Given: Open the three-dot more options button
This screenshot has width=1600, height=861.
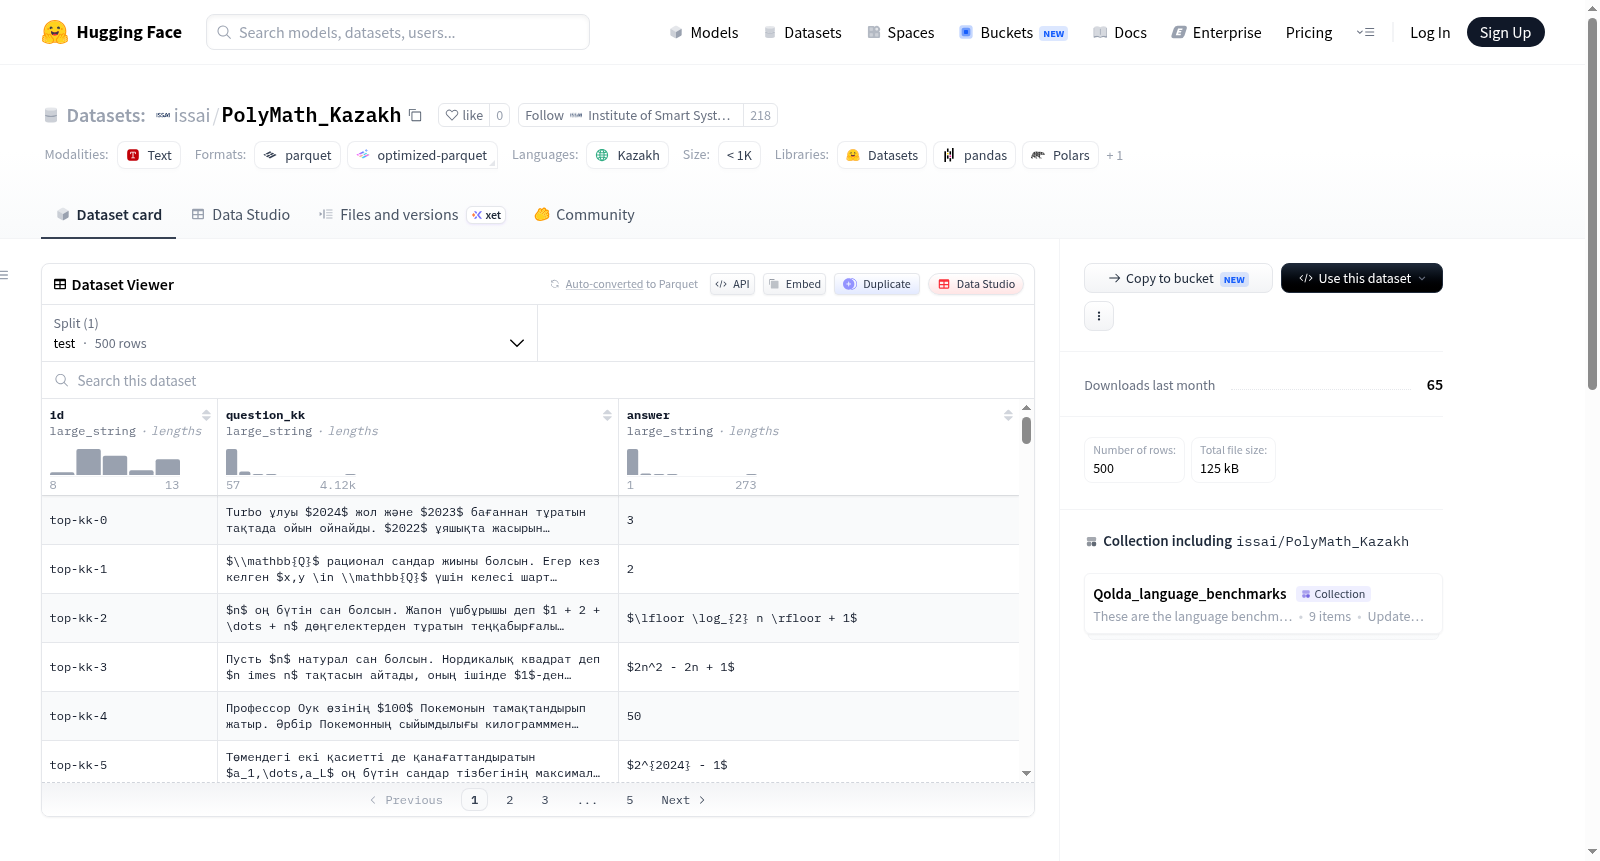Looking at the screenshot, I should (x=1099, y=316).
